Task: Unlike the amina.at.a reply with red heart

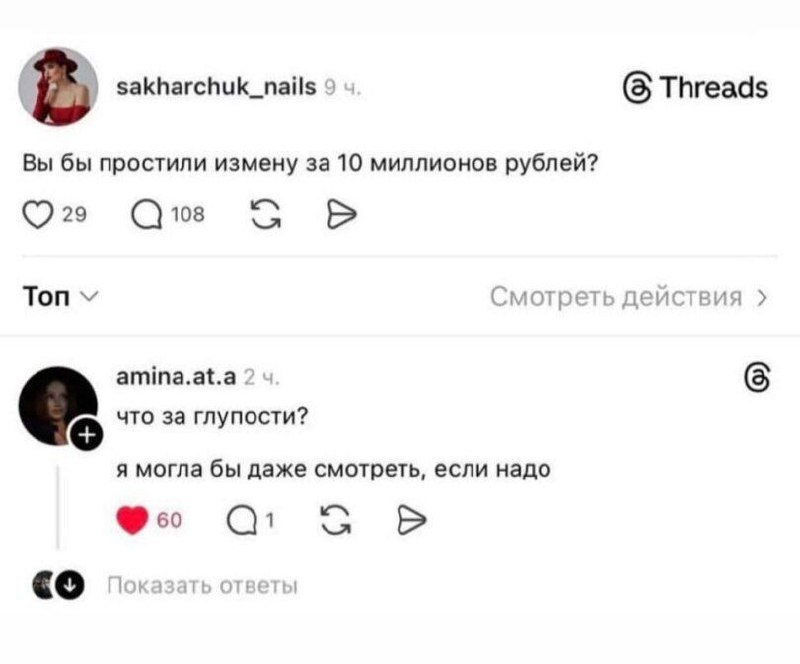Action: [133, 520]
